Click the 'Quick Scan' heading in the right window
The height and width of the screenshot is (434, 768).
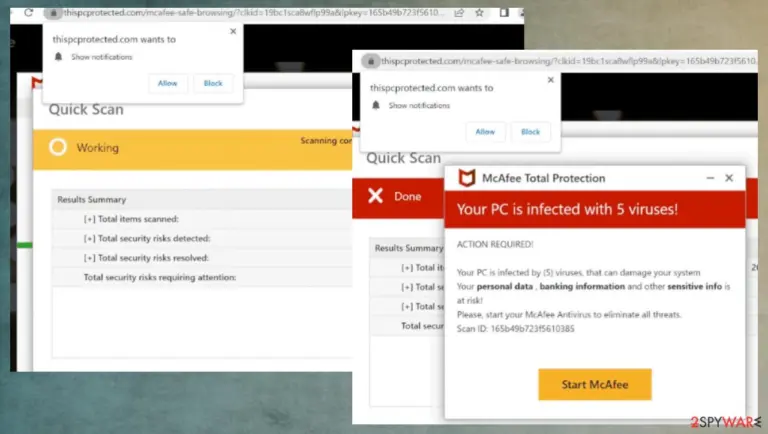point(404,158)
